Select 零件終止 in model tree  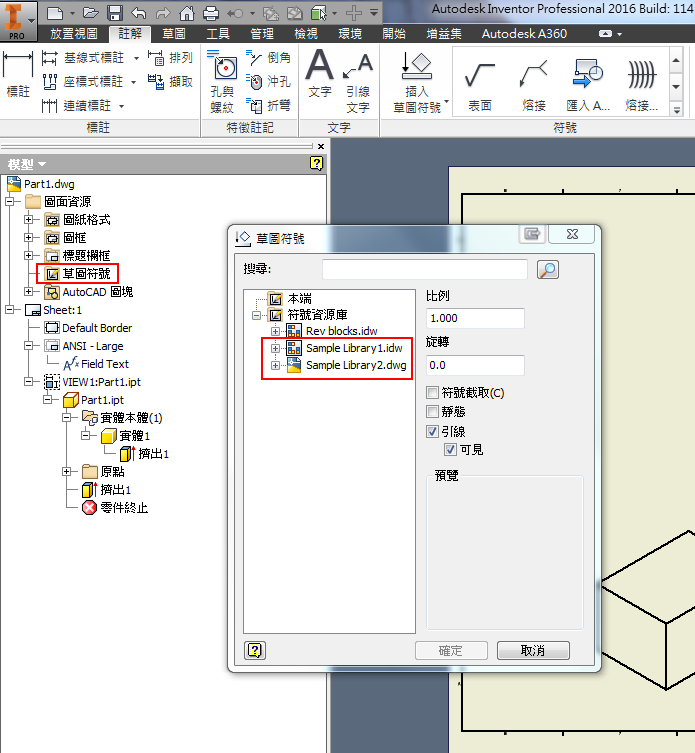115,508
